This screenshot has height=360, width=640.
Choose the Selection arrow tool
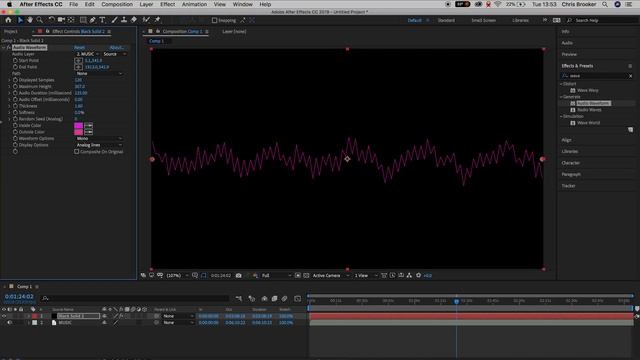[20, 20]
